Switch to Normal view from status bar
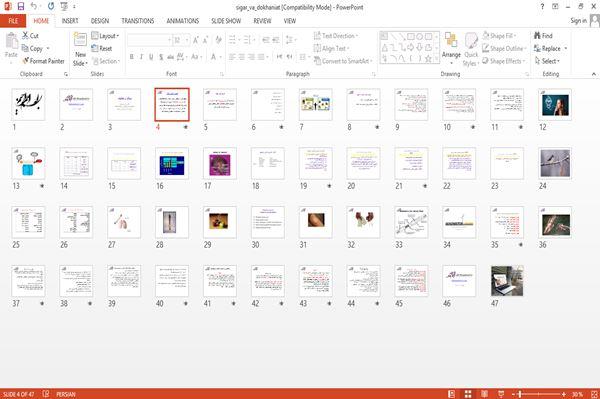Image resolution: width=600 pixels, height=399 pixels. tap(452, 394)
